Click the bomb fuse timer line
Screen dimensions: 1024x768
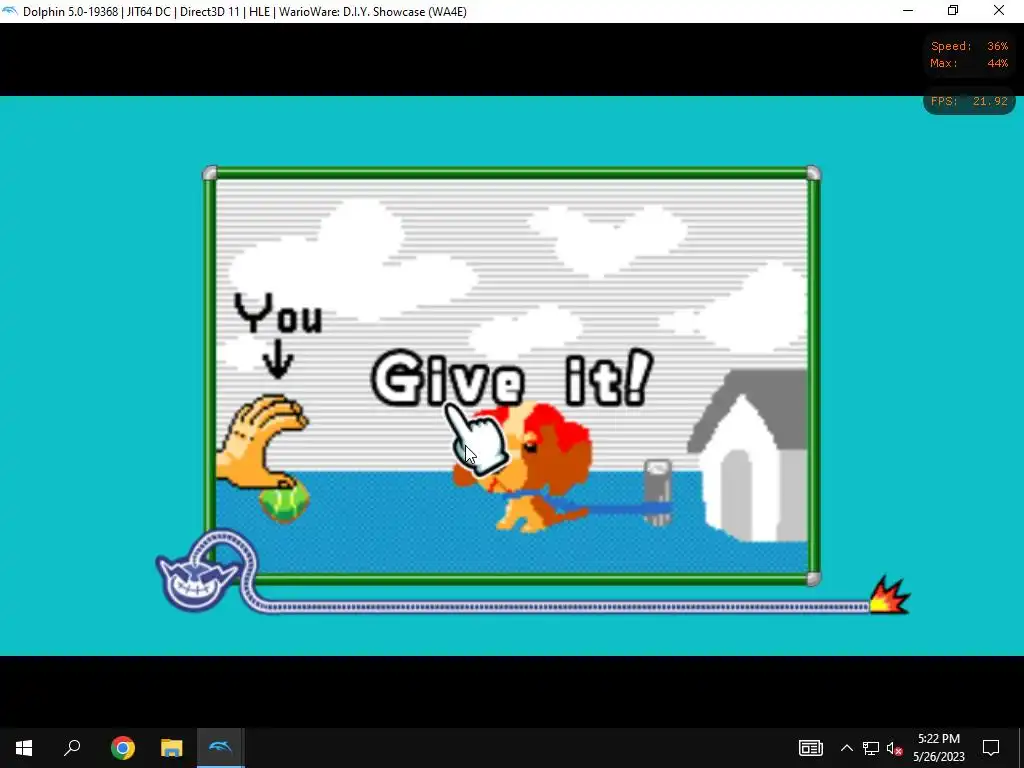pos(562,607)
